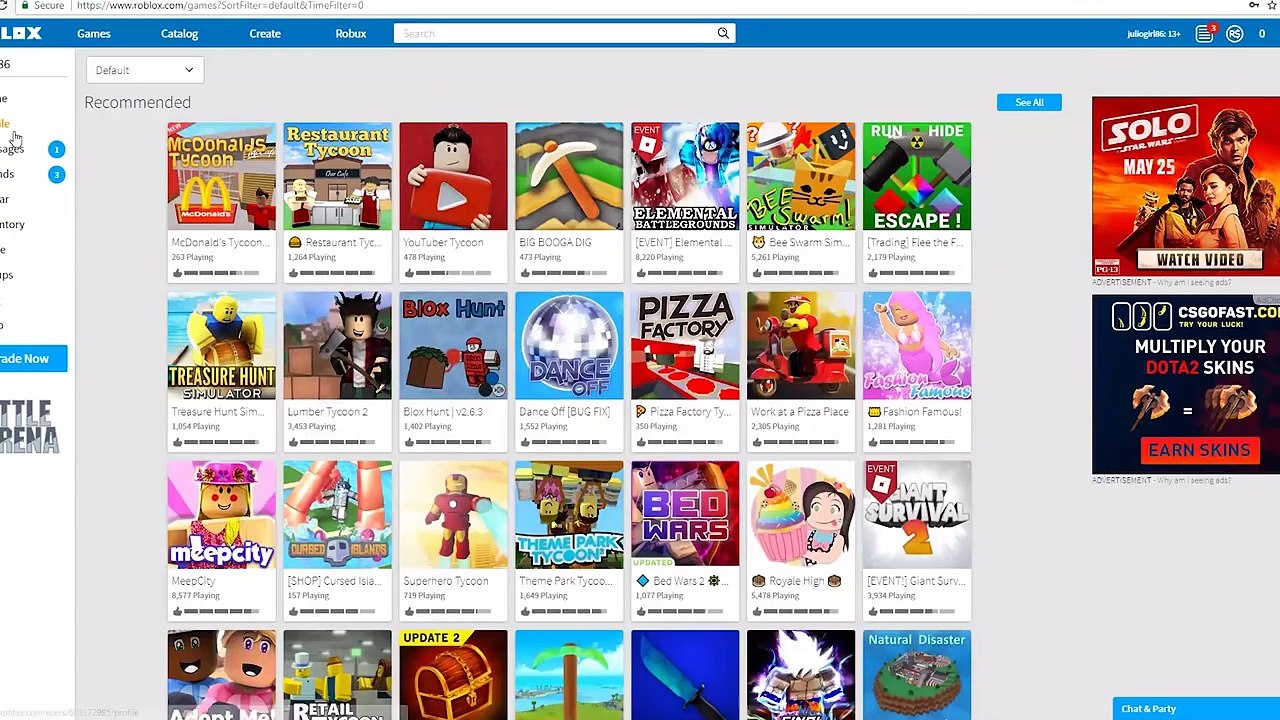Open the Restaurant Tycoon game thumbnail
The width and height of the screenshot is (1280, 720).
click(337, 176)
